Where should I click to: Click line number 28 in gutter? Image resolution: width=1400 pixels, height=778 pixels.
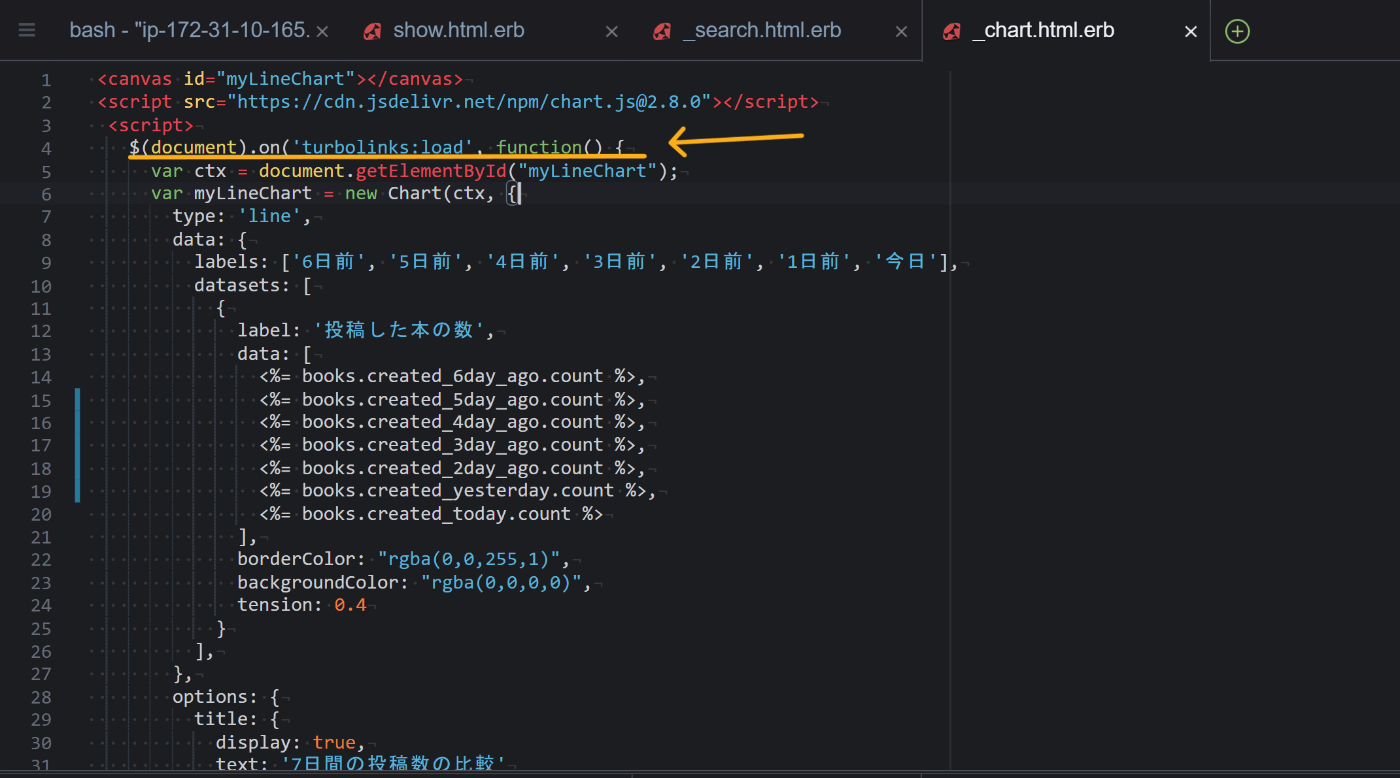[x=41, y=697]
